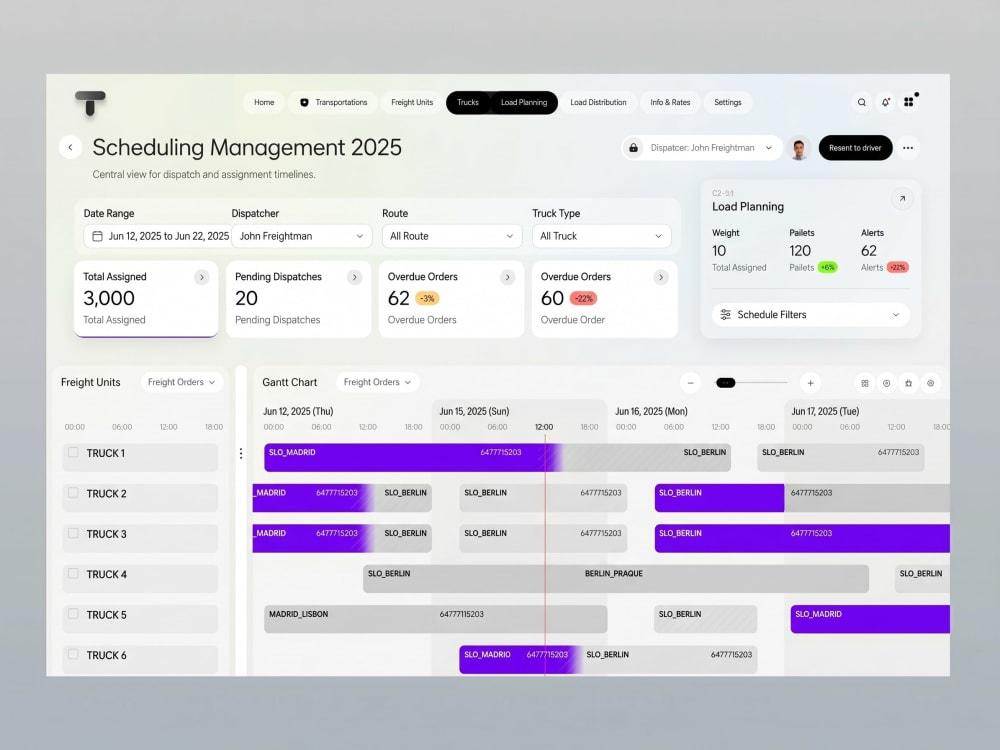Select the Load Planning tab
Screen dimensions: 1000x750
pos(524,102)
